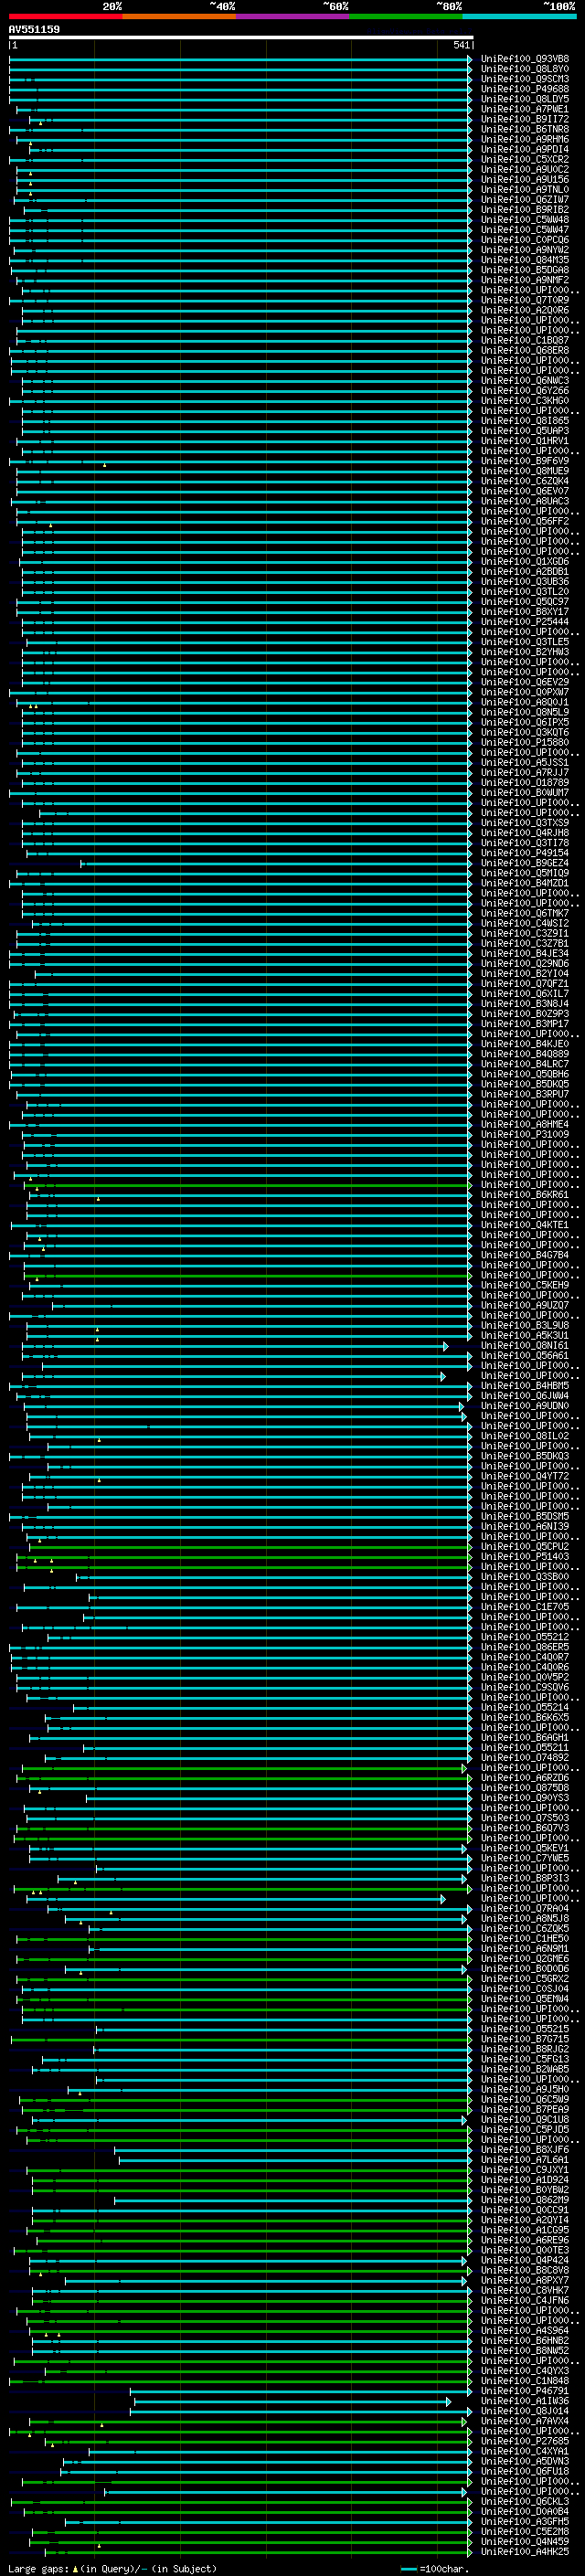Viewport: 585px width, 2576px height.
Task: Click hit label UniRef100_Q5CPU2
Action: pyautogui.click(x=525, y=1547)
